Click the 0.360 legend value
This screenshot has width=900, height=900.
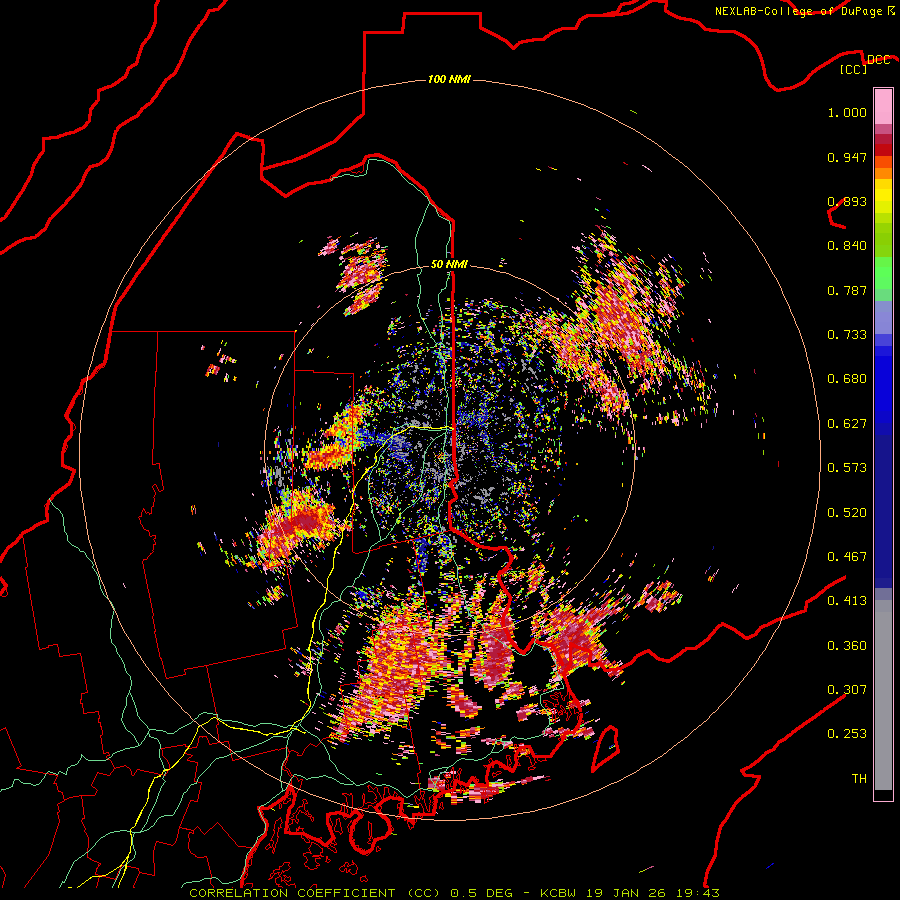tap(847, 646)
